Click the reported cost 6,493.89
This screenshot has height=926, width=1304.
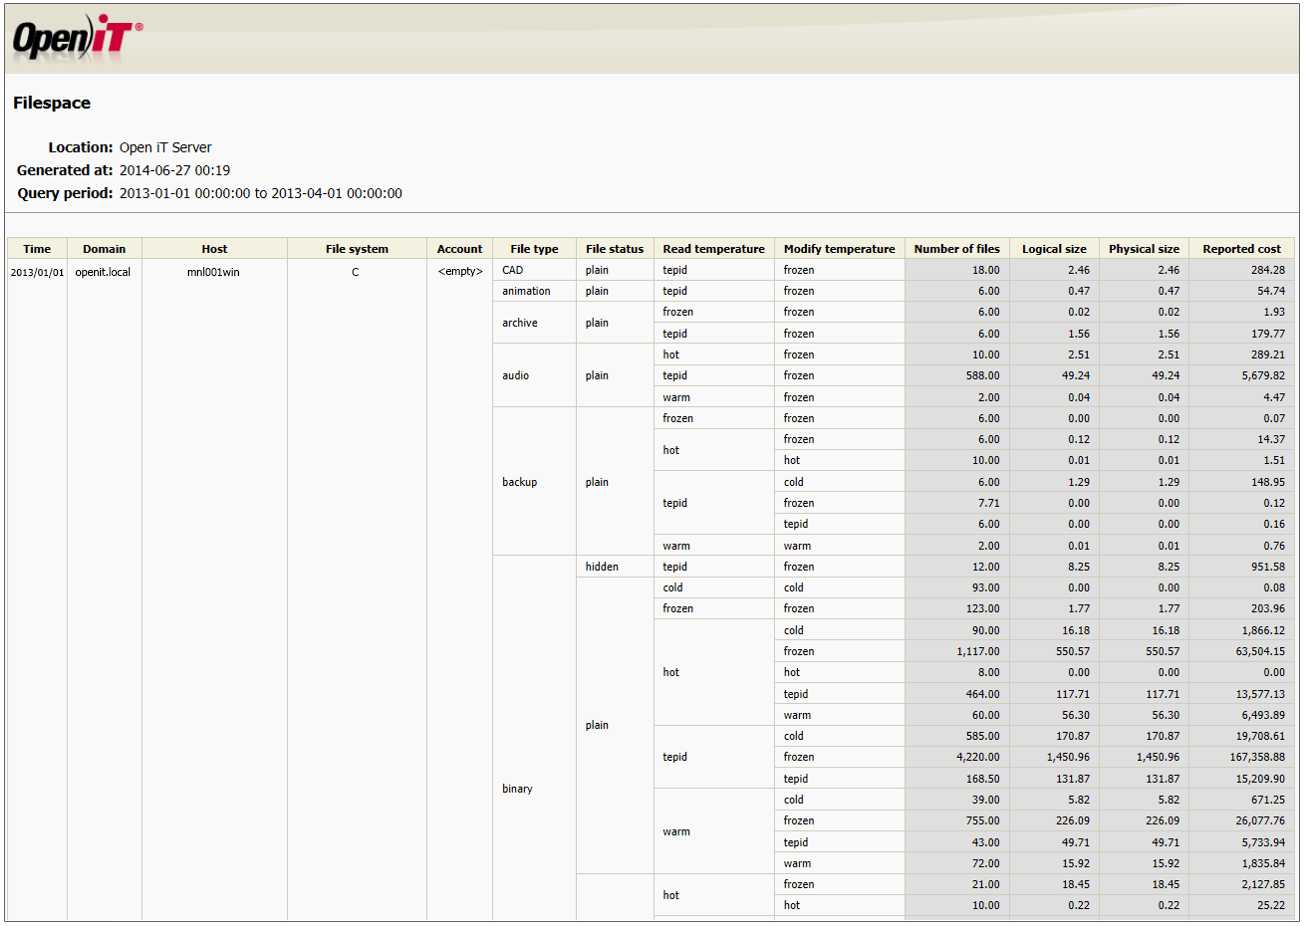tap(1264, 716)
